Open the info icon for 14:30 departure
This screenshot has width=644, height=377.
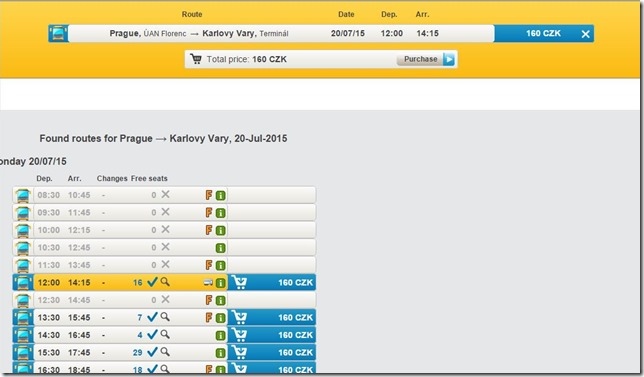(x=221, y=336)
